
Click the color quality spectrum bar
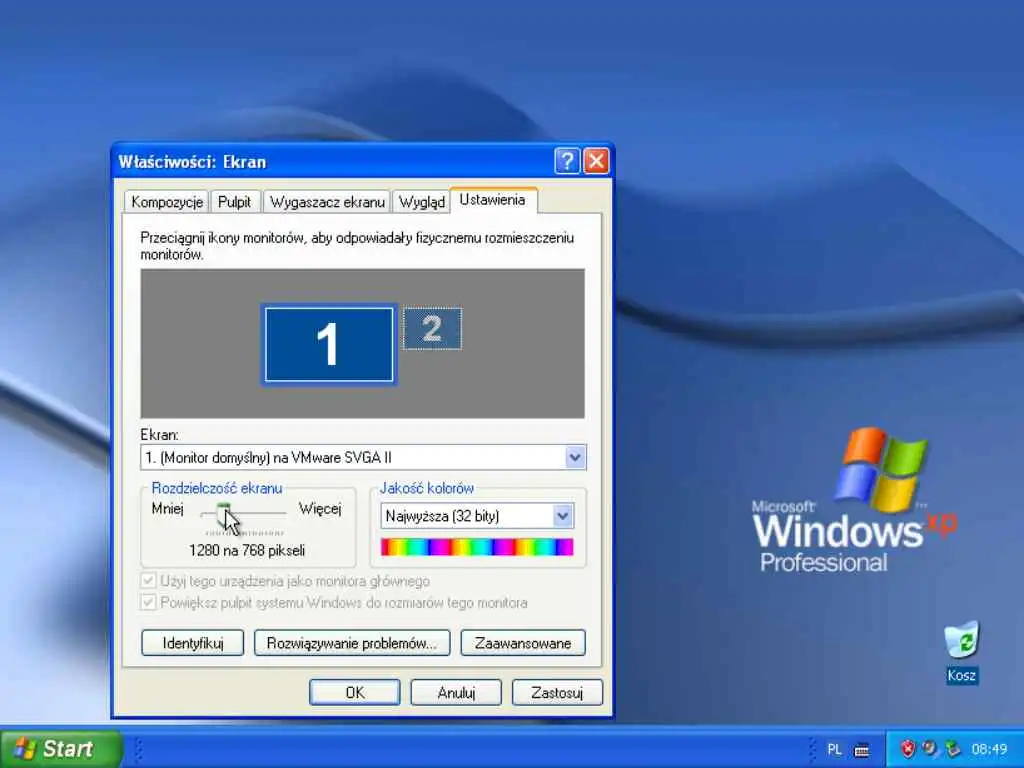tap(477, 547)
